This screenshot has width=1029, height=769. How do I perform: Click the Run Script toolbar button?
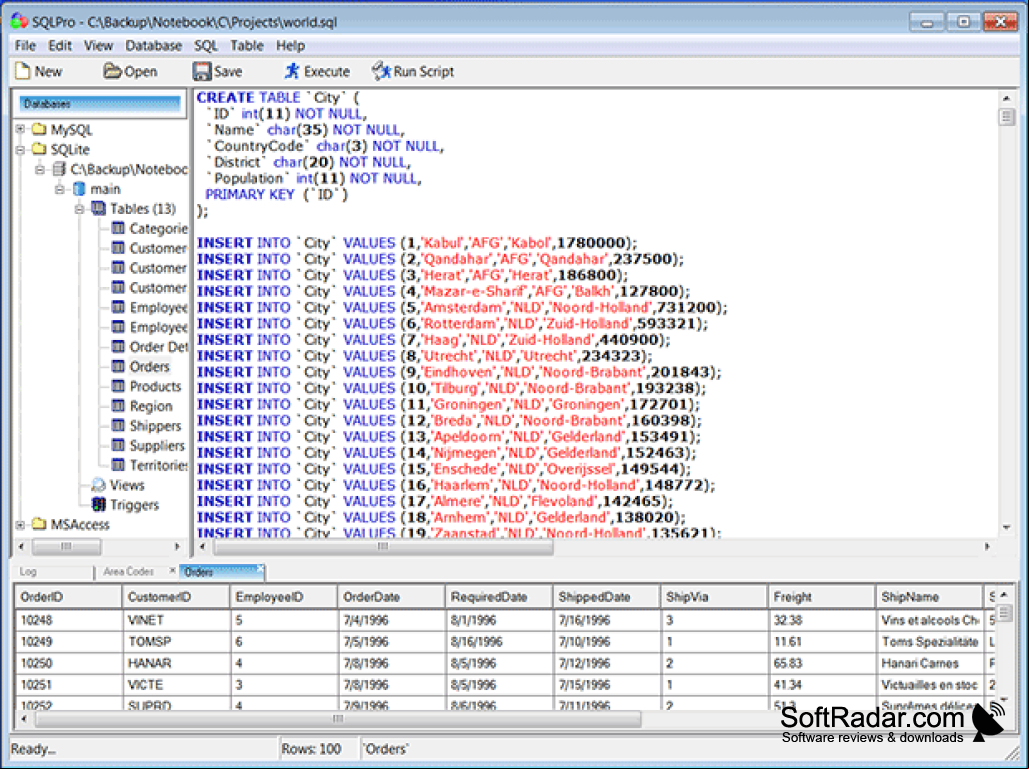pos(413,71)
